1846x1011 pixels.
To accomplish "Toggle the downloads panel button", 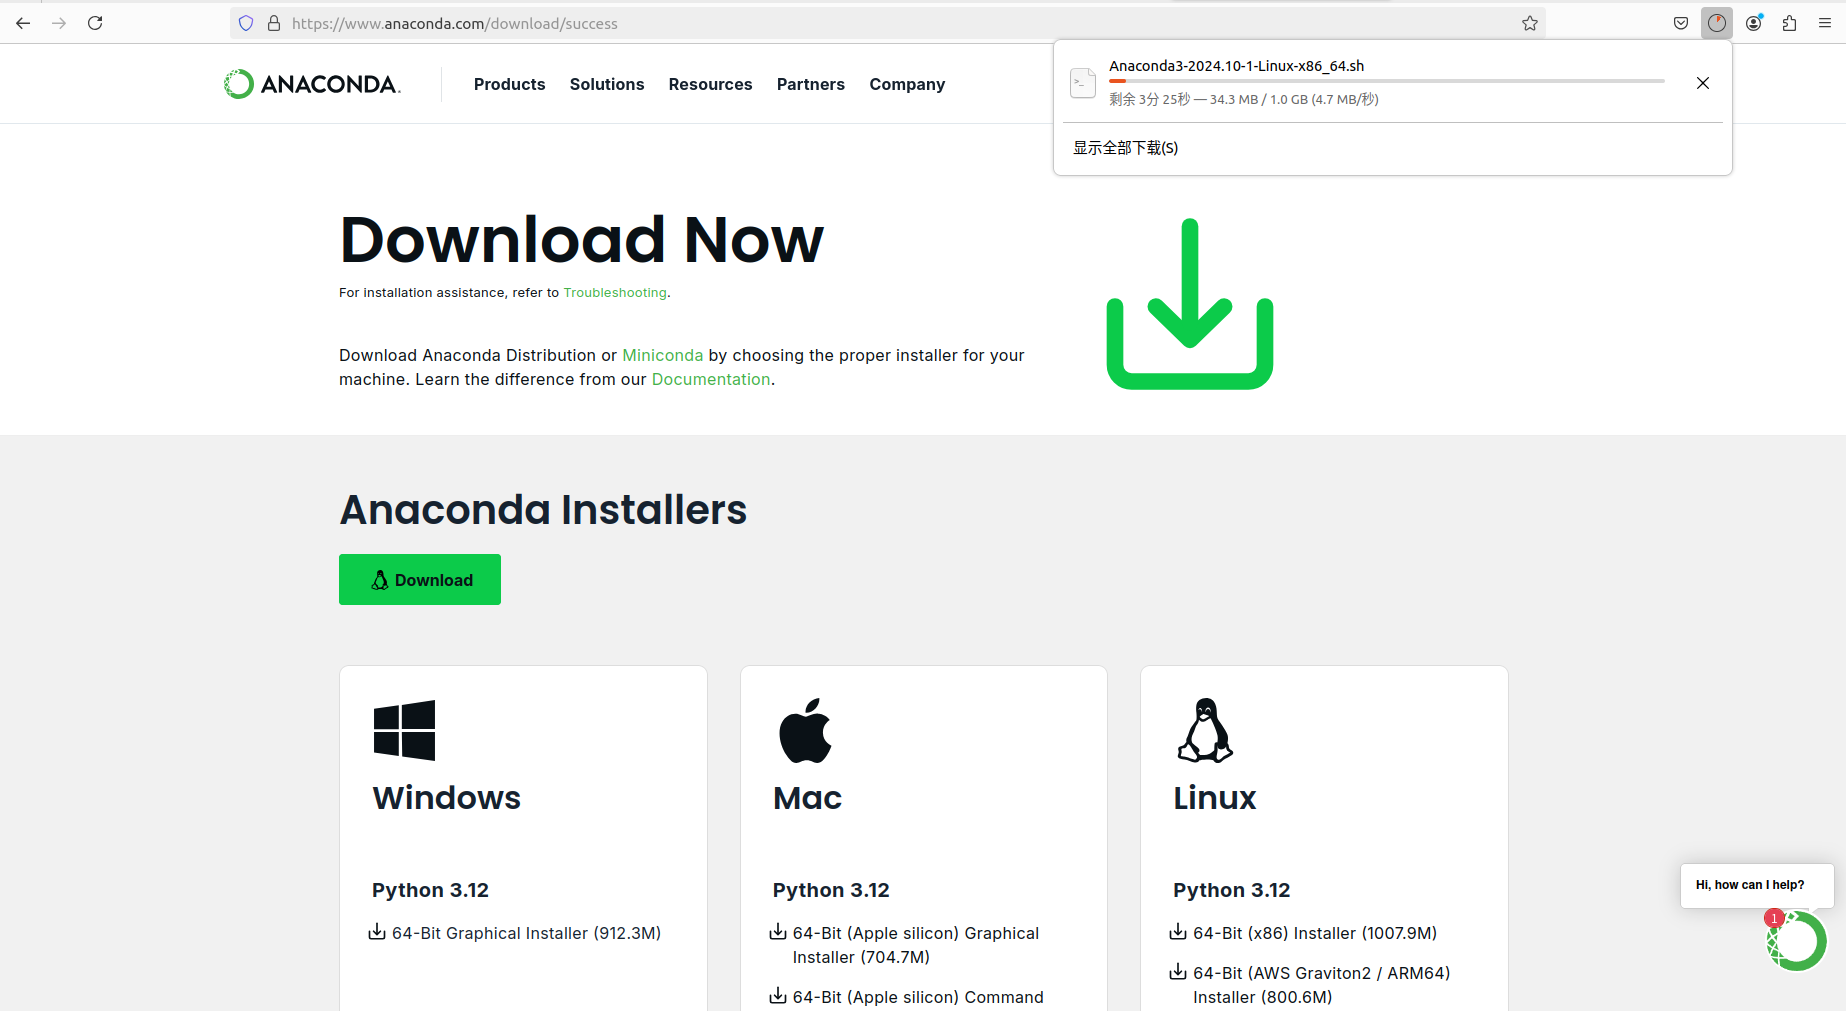I will (1717, 23).
